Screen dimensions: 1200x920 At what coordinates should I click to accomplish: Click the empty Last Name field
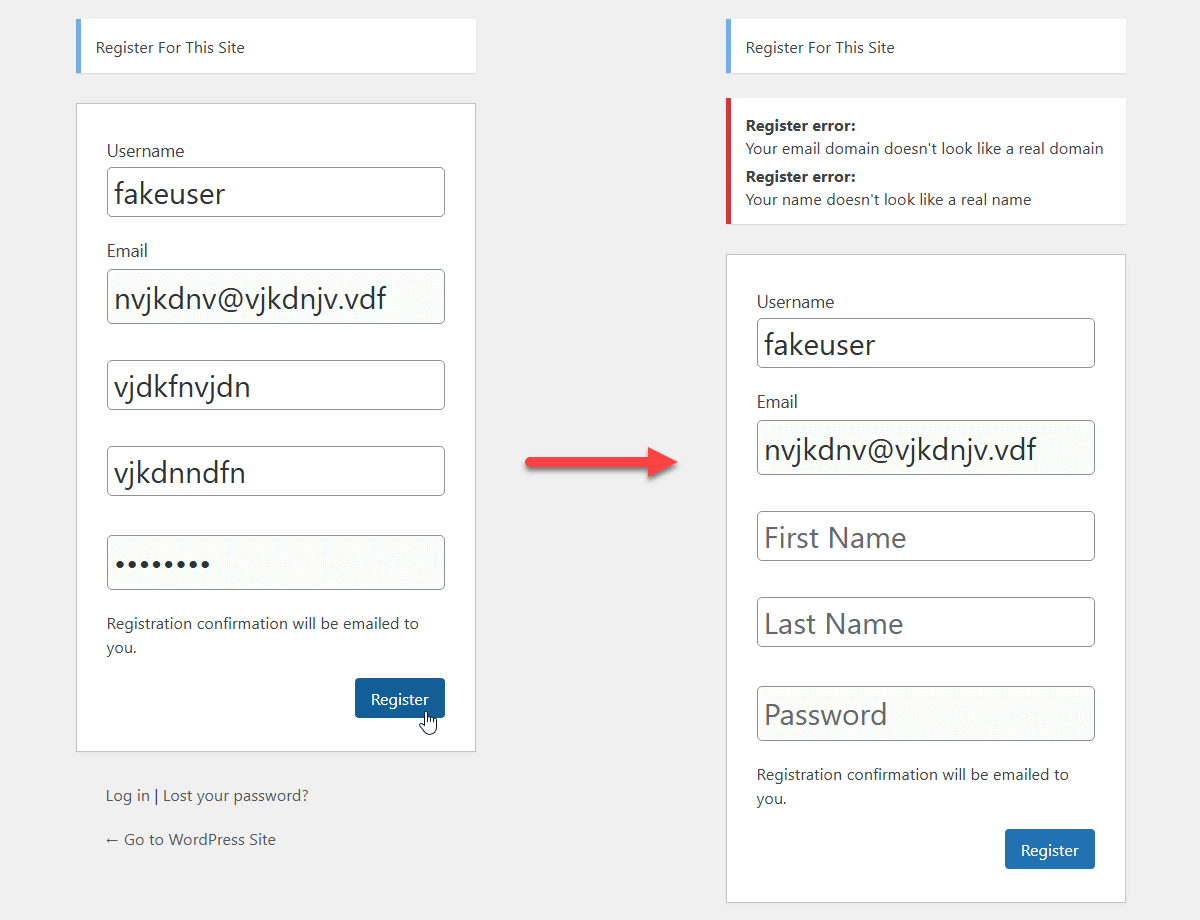pos(925,622)
